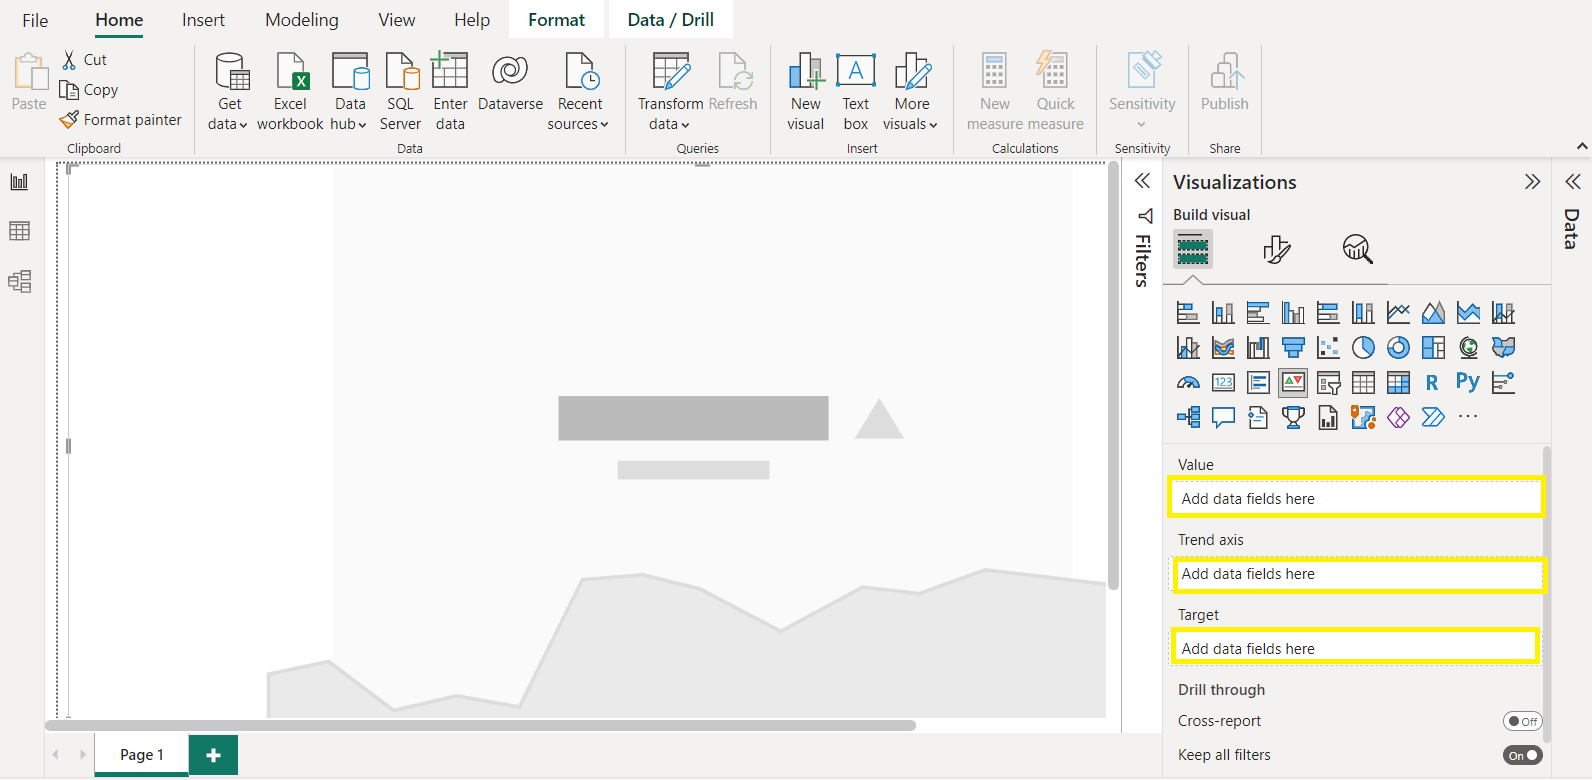Open the File menu
This screenshot has height=780, width=1592.
[35, 20]
